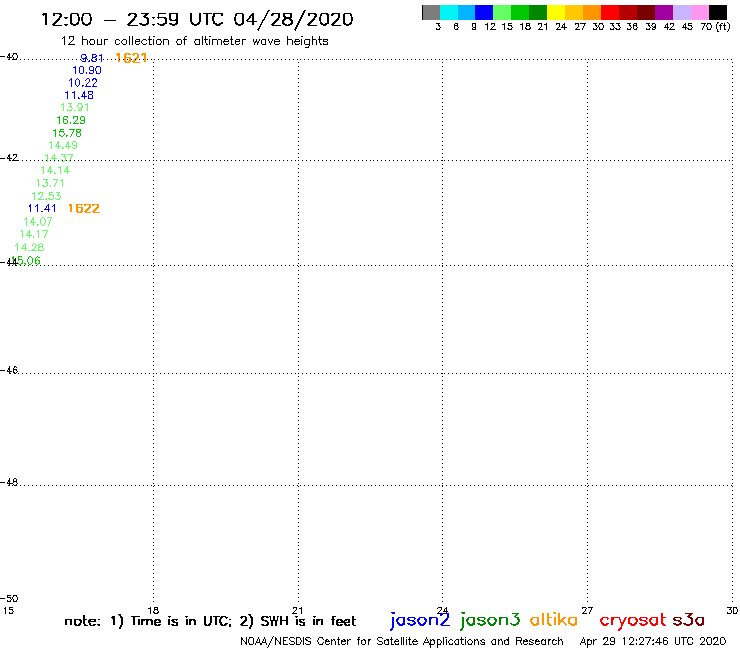Select the wave height value 14.17
Screen dimensions: 740x650
pos(34,234)
